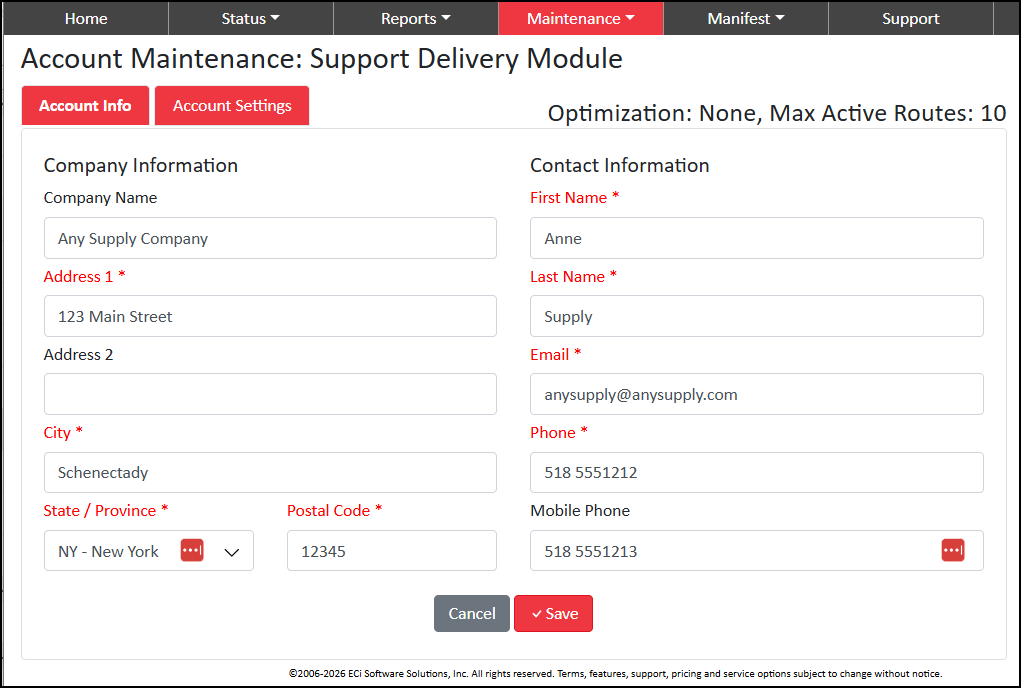Viewport: 1021px width, 688px height.
Task: Save the account information
Action: pos(553,613)
